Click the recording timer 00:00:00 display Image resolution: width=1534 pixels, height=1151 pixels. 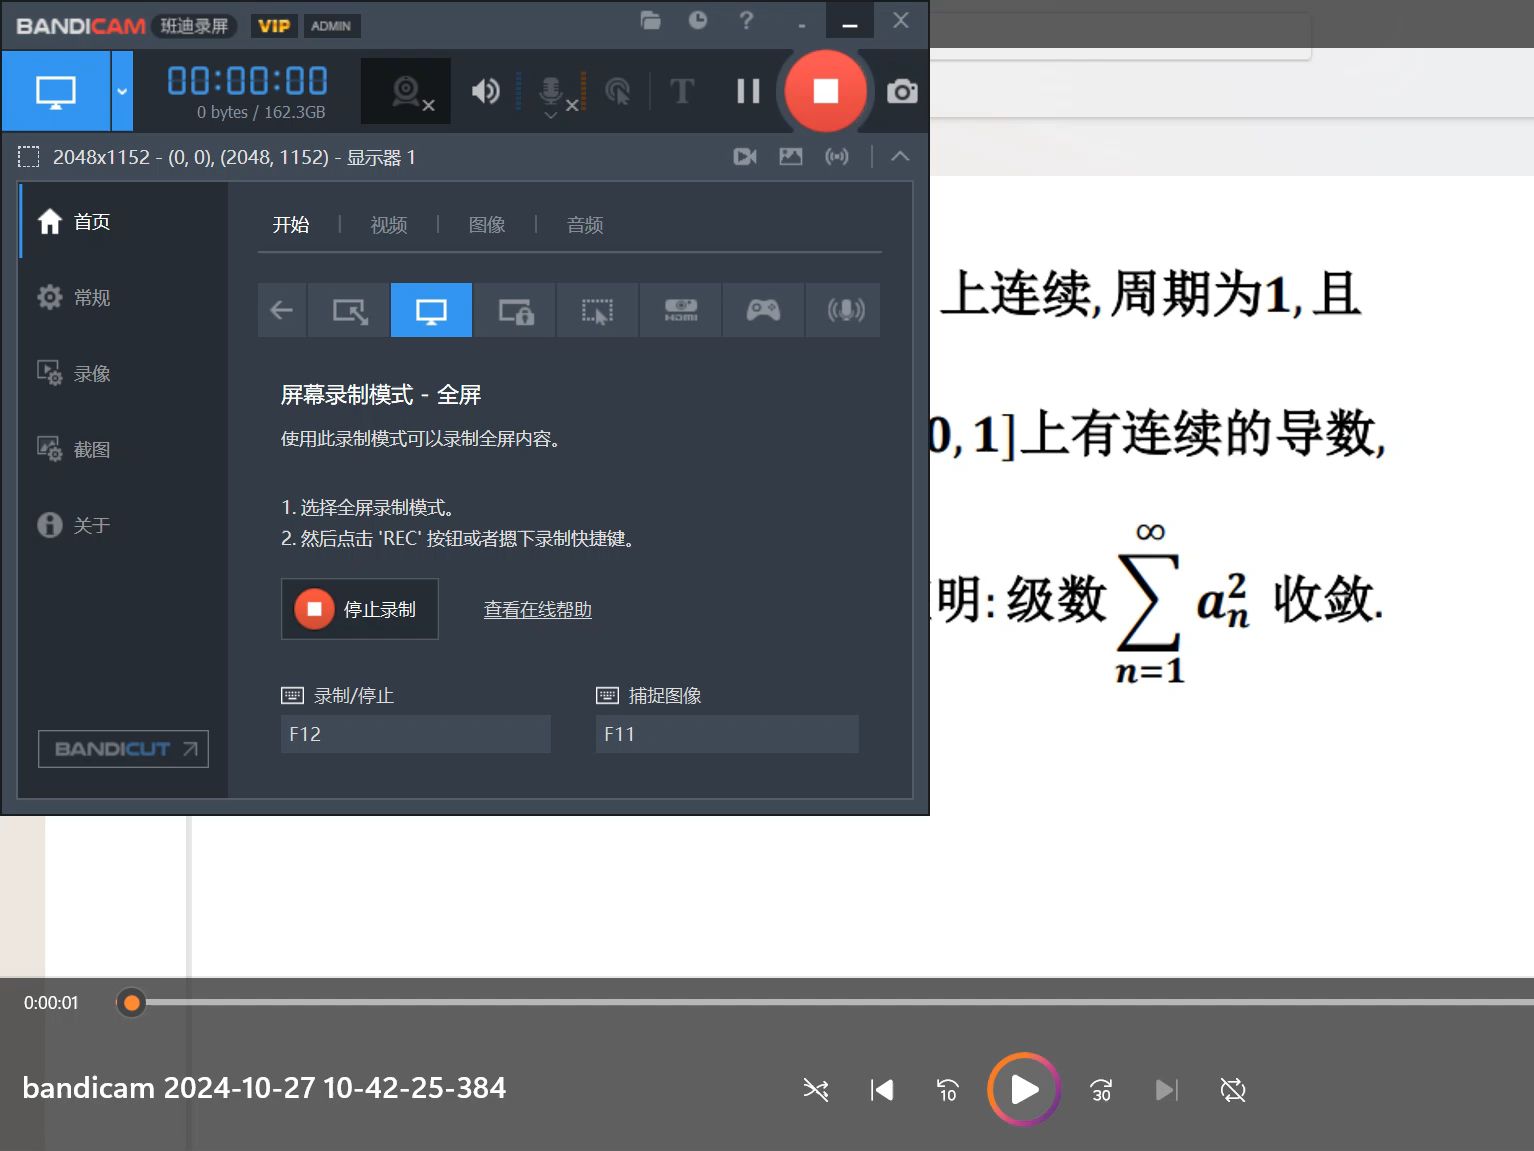[x=247, y=81]
